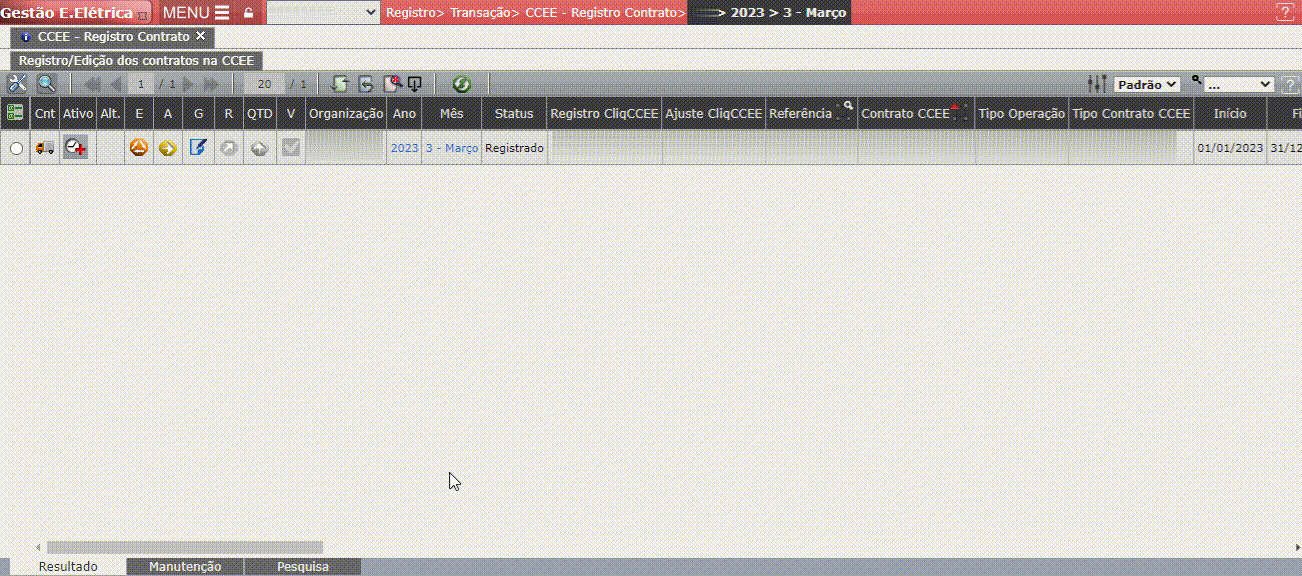Select the radio button in first row
The image size is (1302, 576).
pyautogui.click(x=16, y=149)
